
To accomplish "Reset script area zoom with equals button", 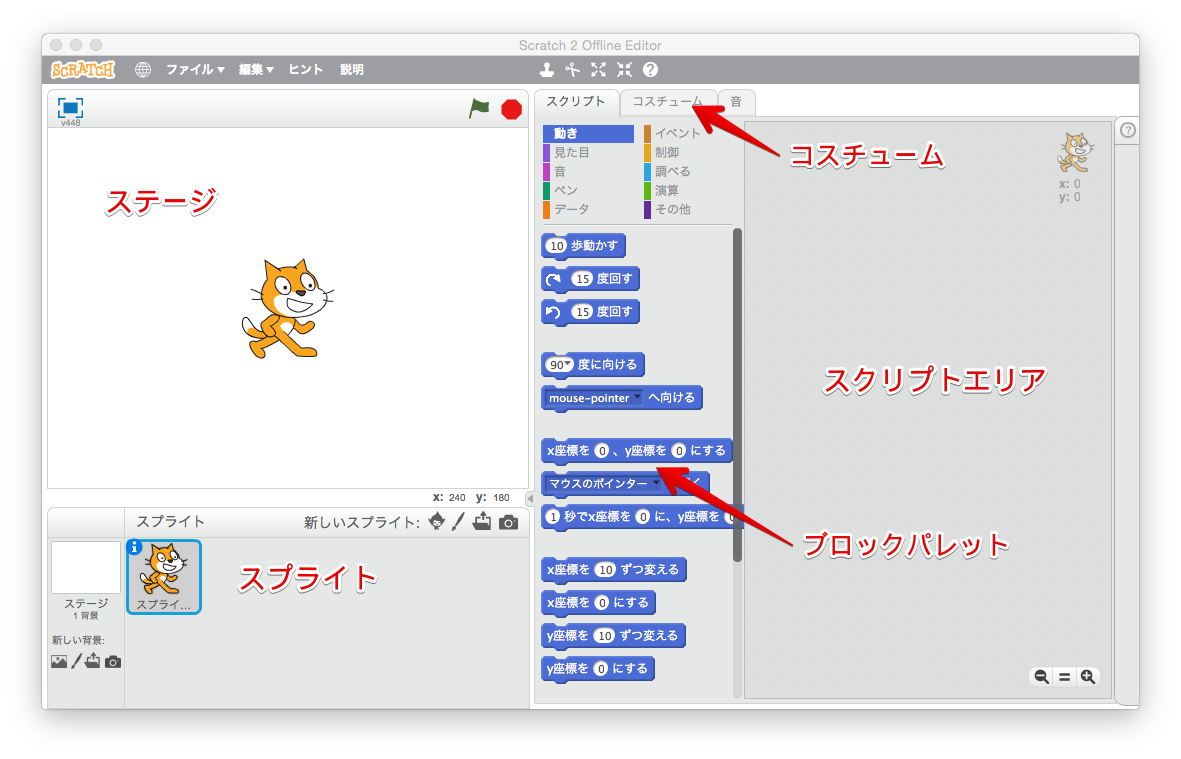I will click(x=1064, y=677).
